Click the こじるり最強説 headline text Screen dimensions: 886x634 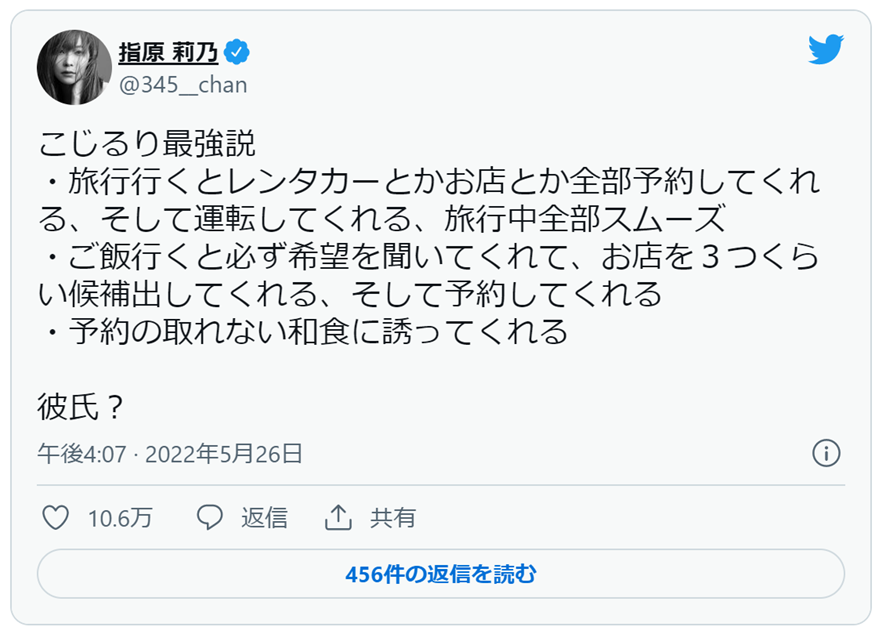coord(147,143)
